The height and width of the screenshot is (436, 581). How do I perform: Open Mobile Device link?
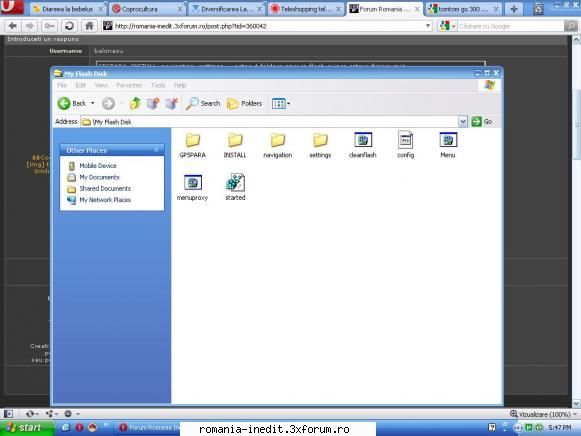(x=98, y=166)
